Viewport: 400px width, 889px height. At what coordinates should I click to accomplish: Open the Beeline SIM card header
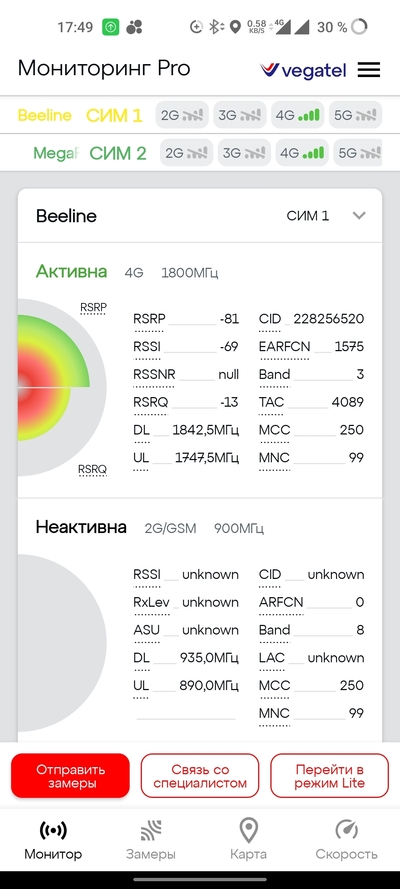coord(200,215)
